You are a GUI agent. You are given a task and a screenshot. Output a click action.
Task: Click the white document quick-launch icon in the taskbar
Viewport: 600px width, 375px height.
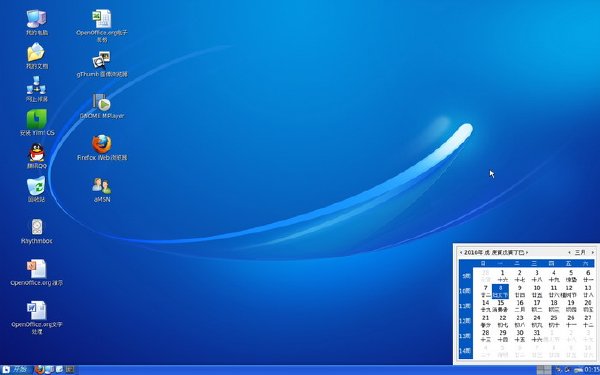pos(59,370)
